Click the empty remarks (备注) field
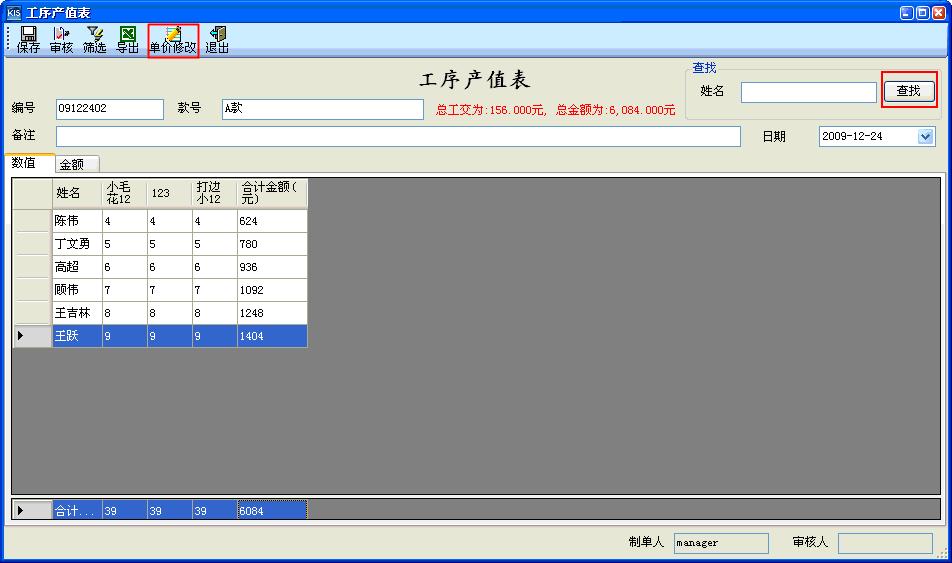The height and width of the screenshot is (563, 952). click(x=384, y=137)
